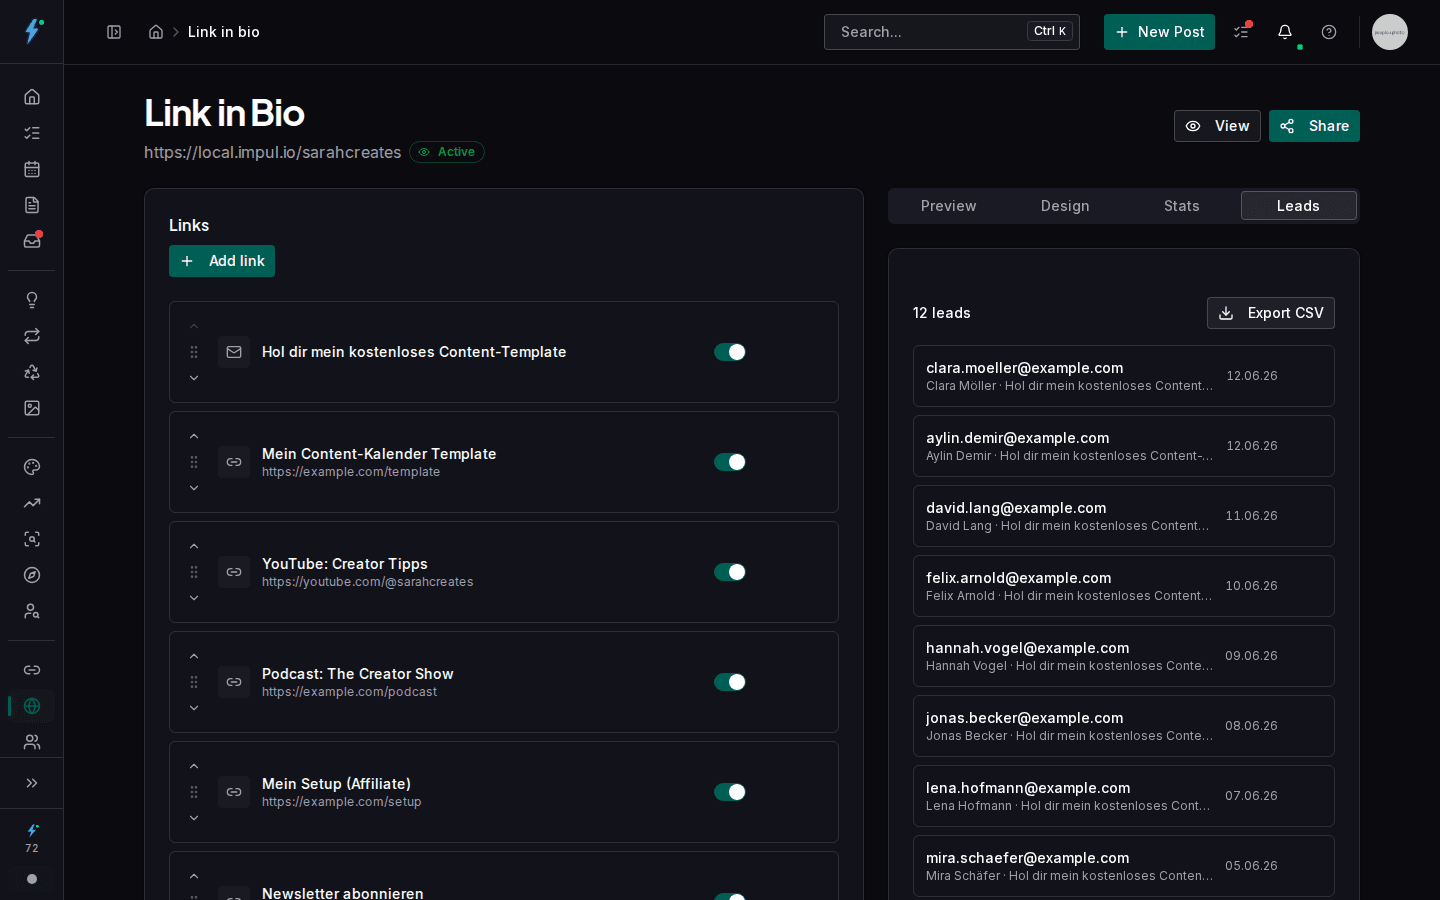1440x900 pixels.
Task: Open the calendar sidebar icon
Action: [x=32, y=169]
